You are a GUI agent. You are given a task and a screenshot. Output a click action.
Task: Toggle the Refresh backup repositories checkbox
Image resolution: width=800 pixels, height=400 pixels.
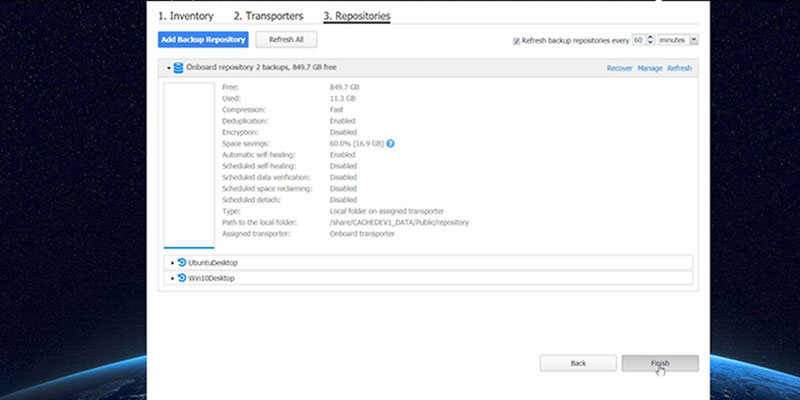point(516,41)
